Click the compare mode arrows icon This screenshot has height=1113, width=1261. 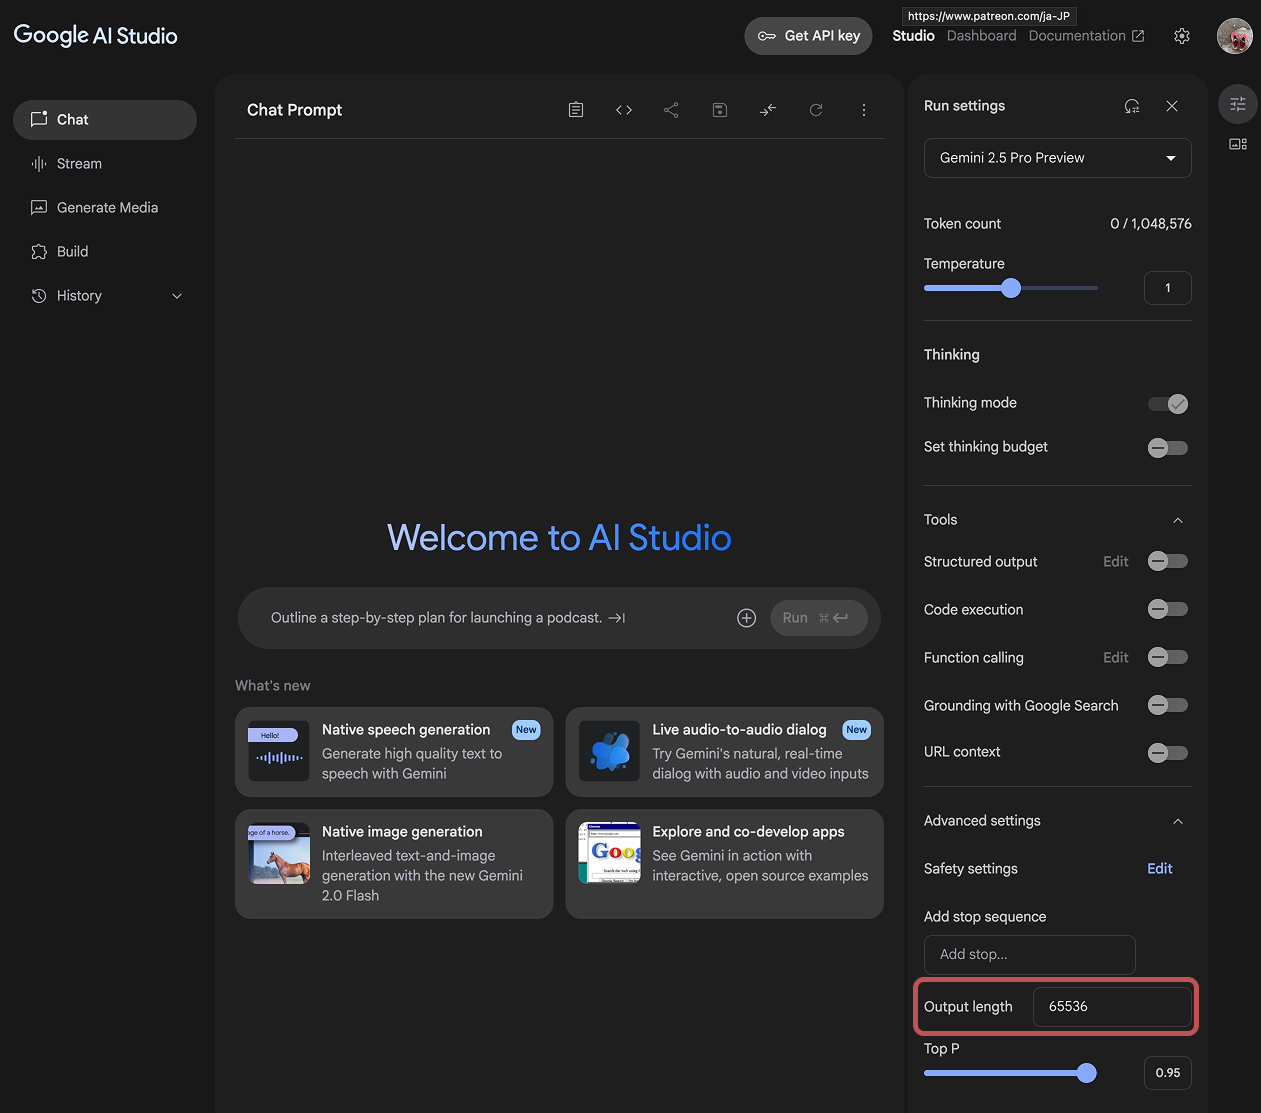[768, 110]
